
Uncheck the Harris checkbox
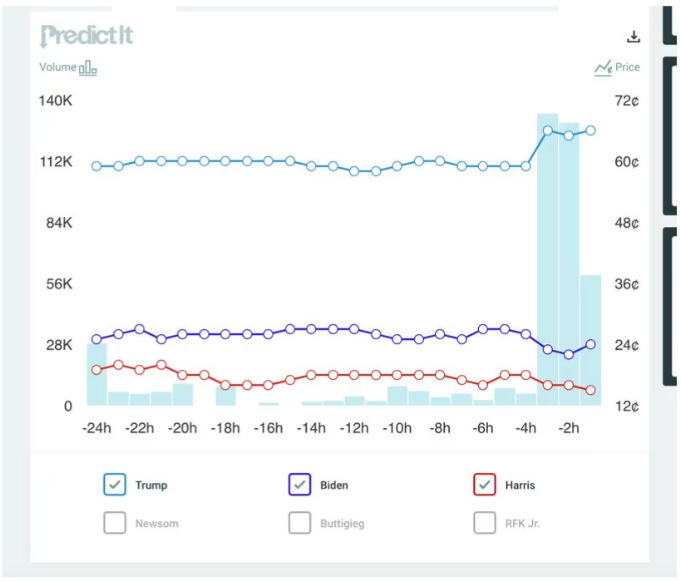click(x=485, y=485)
